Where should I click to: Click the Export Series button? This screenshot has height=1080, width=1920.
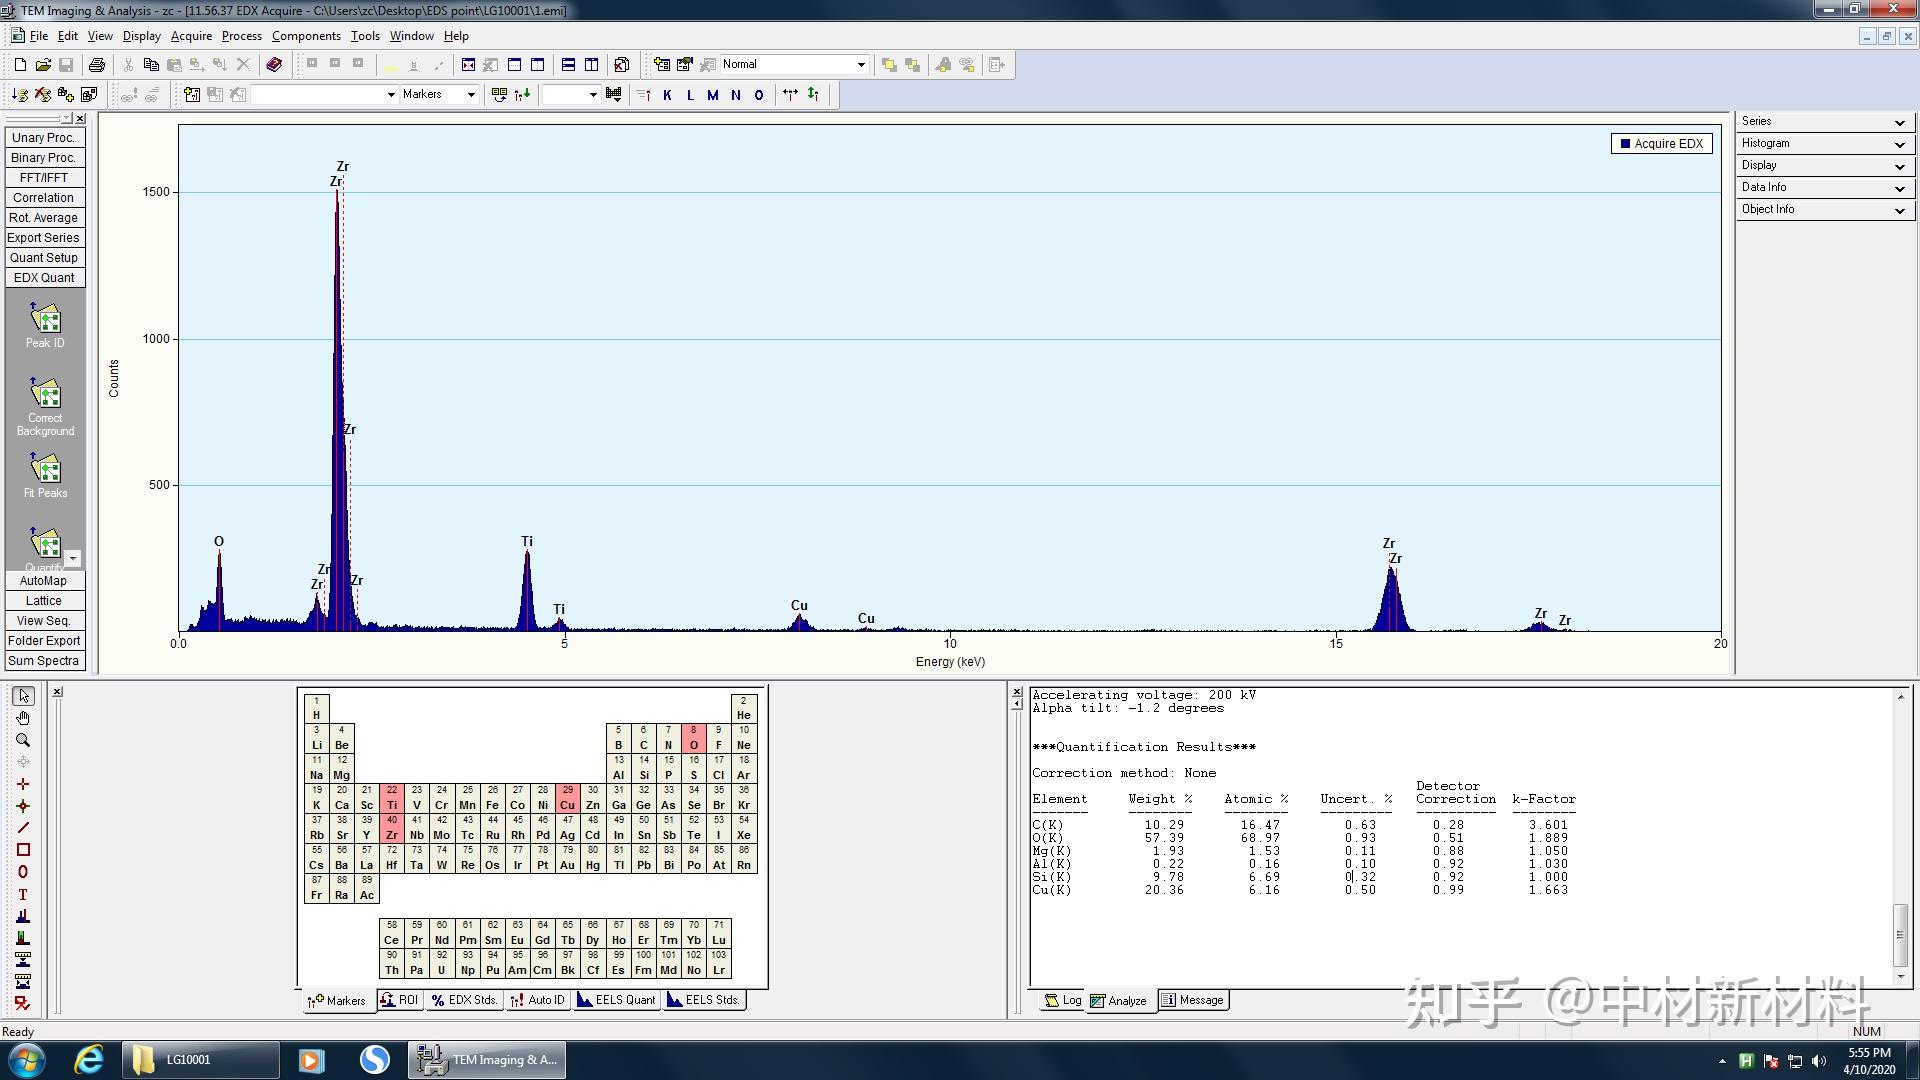click(43, 238)
